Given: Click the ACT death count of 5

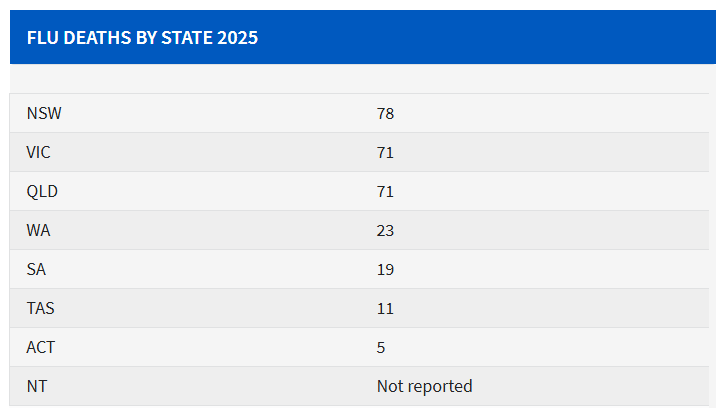Looking at the screenshot, I should click(x=381, y=348).
